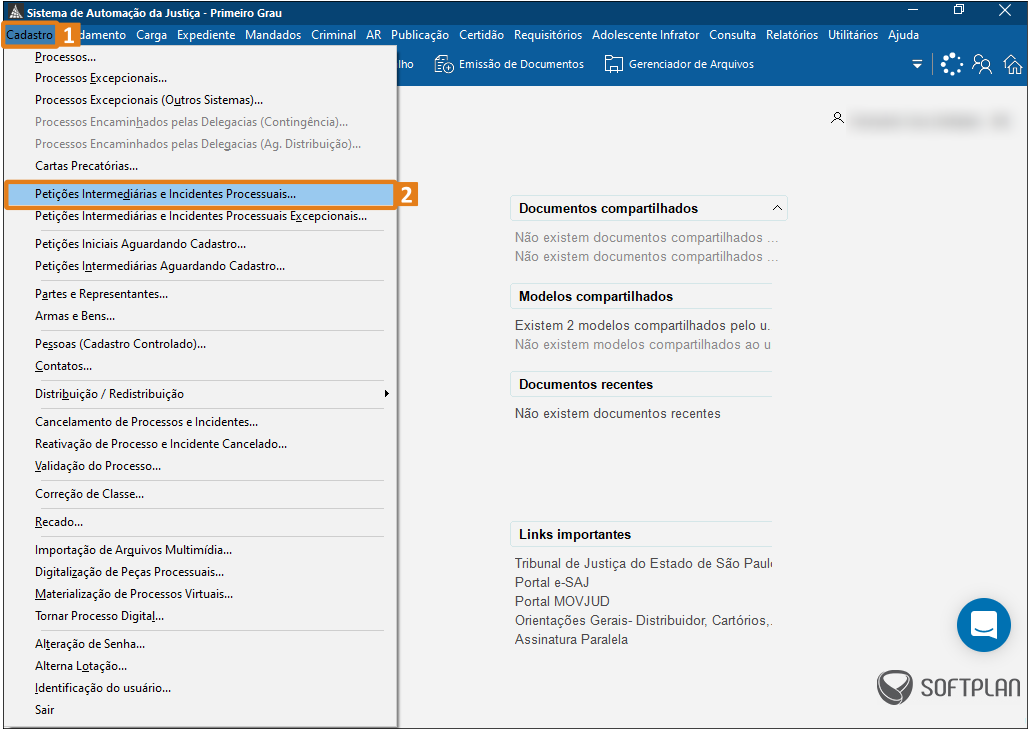Expand the Distribuição / Redistribuição submenu
The height and width of the screenshot is (730, 1029).
click(x=201, y=394)
